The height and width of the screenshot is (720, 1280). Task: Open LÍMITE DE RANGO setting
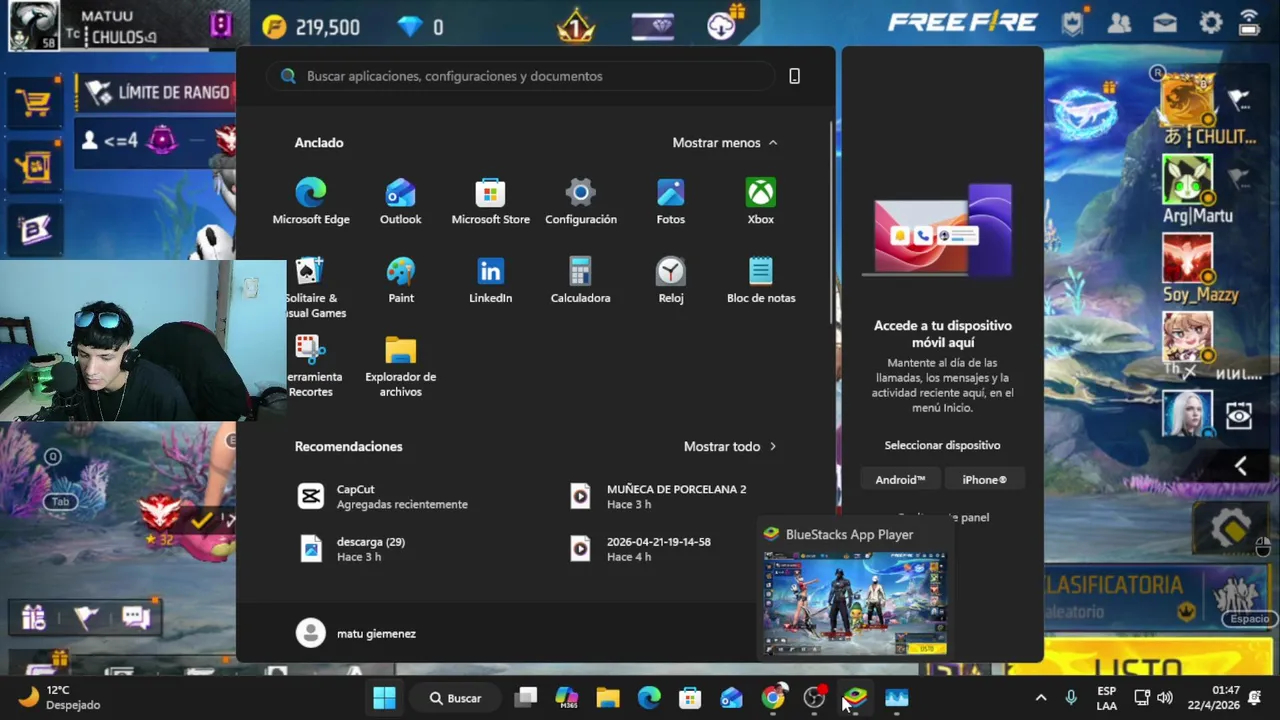pyautogui.click(x=156, y=93)
